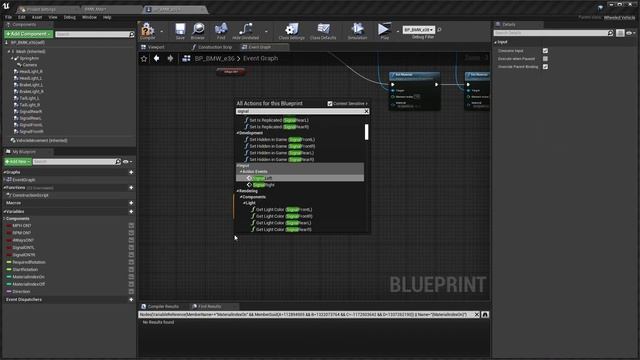Toggle editable eye for RPM ON? variable

coord(131,233)
